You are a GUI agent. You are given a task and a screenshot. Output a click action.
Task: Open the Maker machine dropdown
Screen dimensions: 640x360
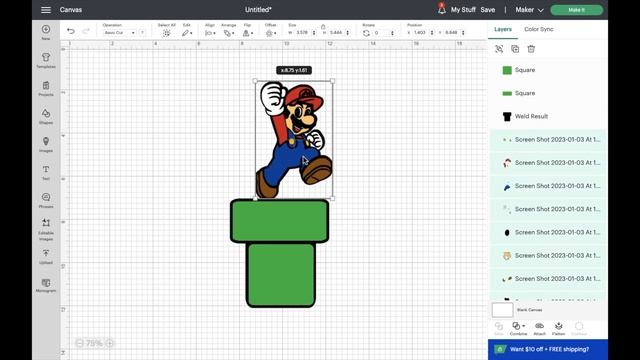point(529,10)
